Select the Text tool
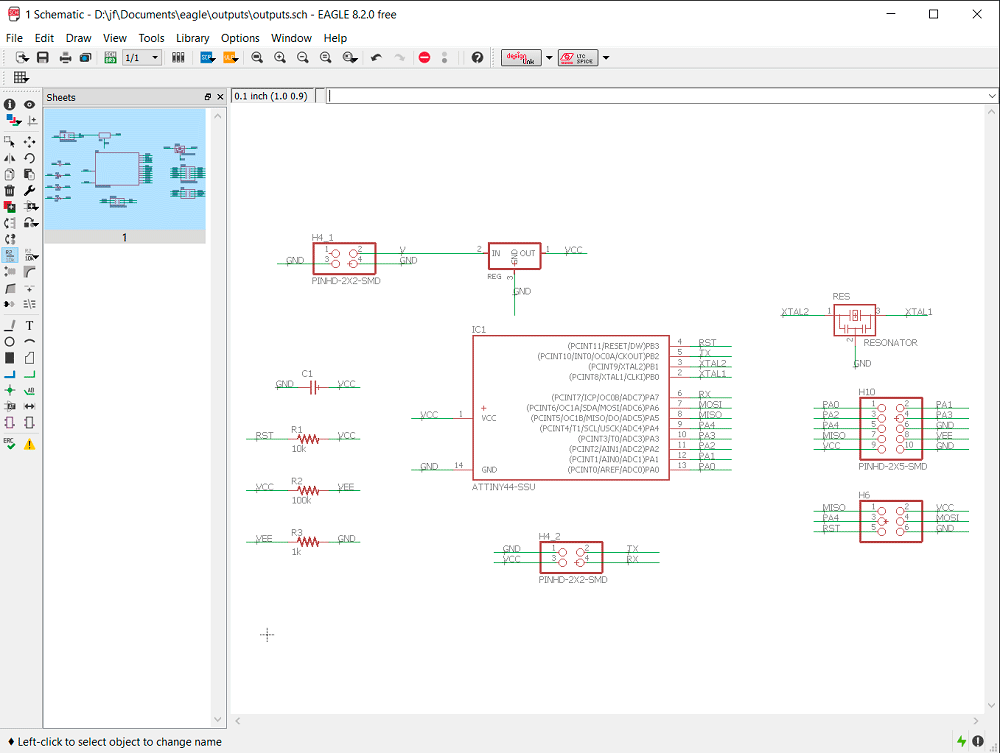Image resolution: width=1000 pixels, height=753 pixels. pyautogui.click(x=29, y=325)
